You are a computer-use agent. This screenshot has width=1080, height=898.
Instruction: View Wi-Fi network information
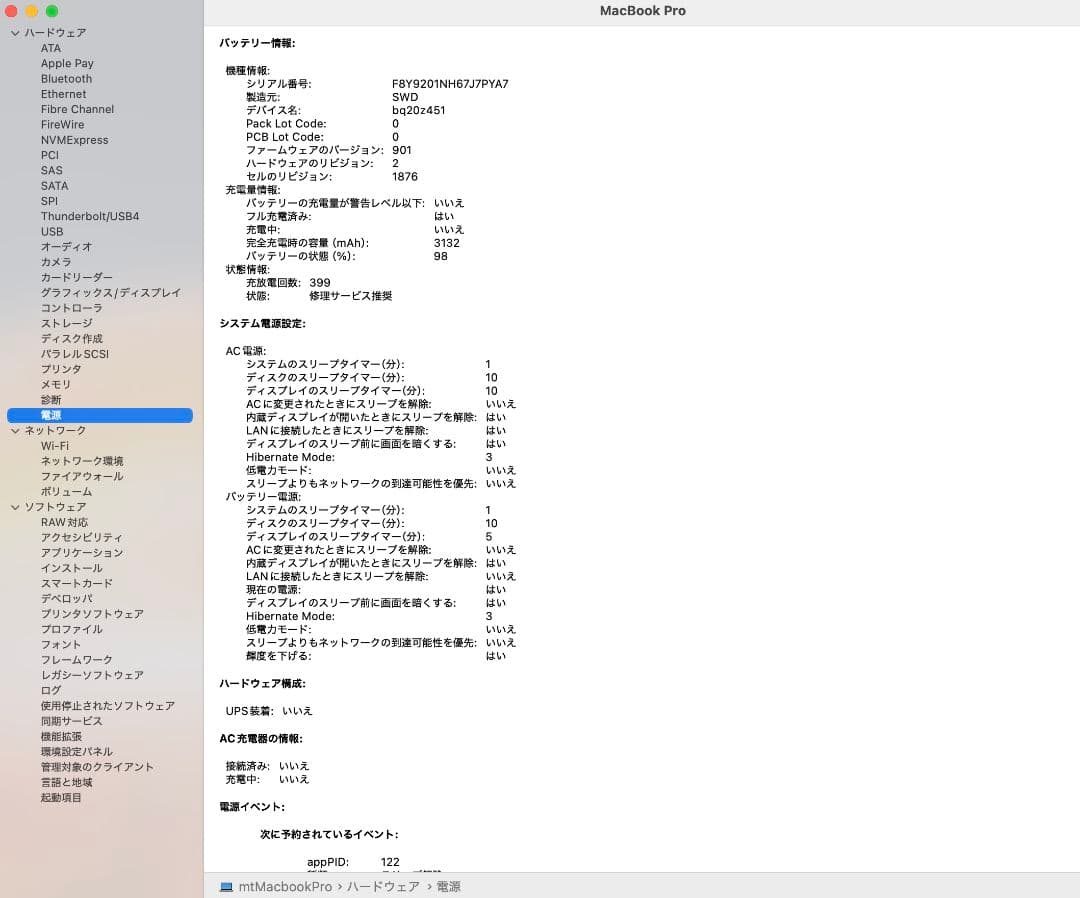(x=53, y=445)
